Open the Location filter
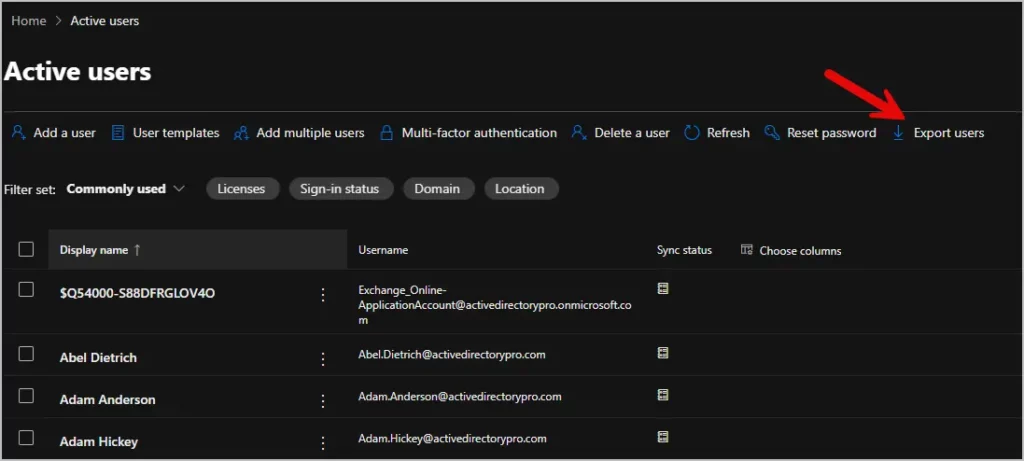Screen dimensions: 1024x461 tap(520, 189)
